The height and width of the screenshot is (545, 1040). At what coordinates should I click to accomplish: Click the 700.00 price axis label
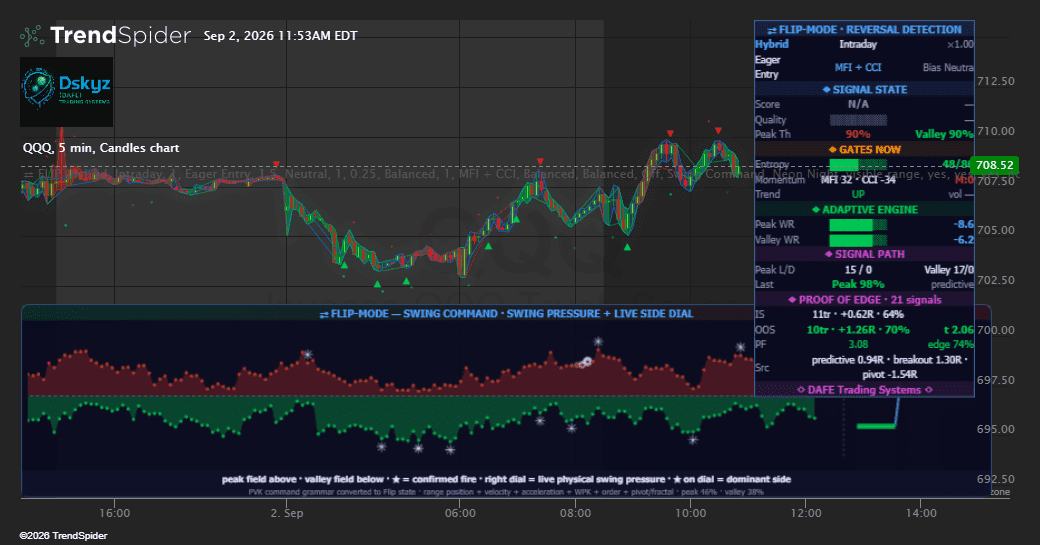(x=995, y=330)
